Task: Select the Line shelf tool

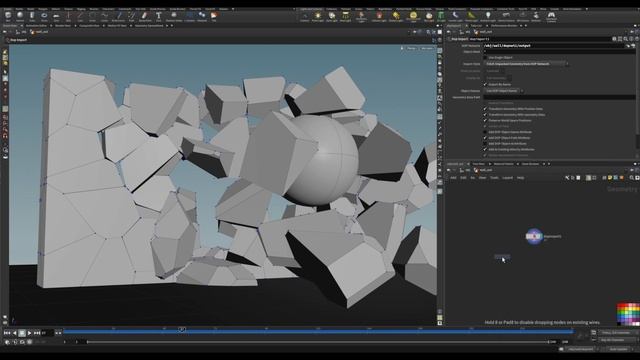Action: (80, 16)
